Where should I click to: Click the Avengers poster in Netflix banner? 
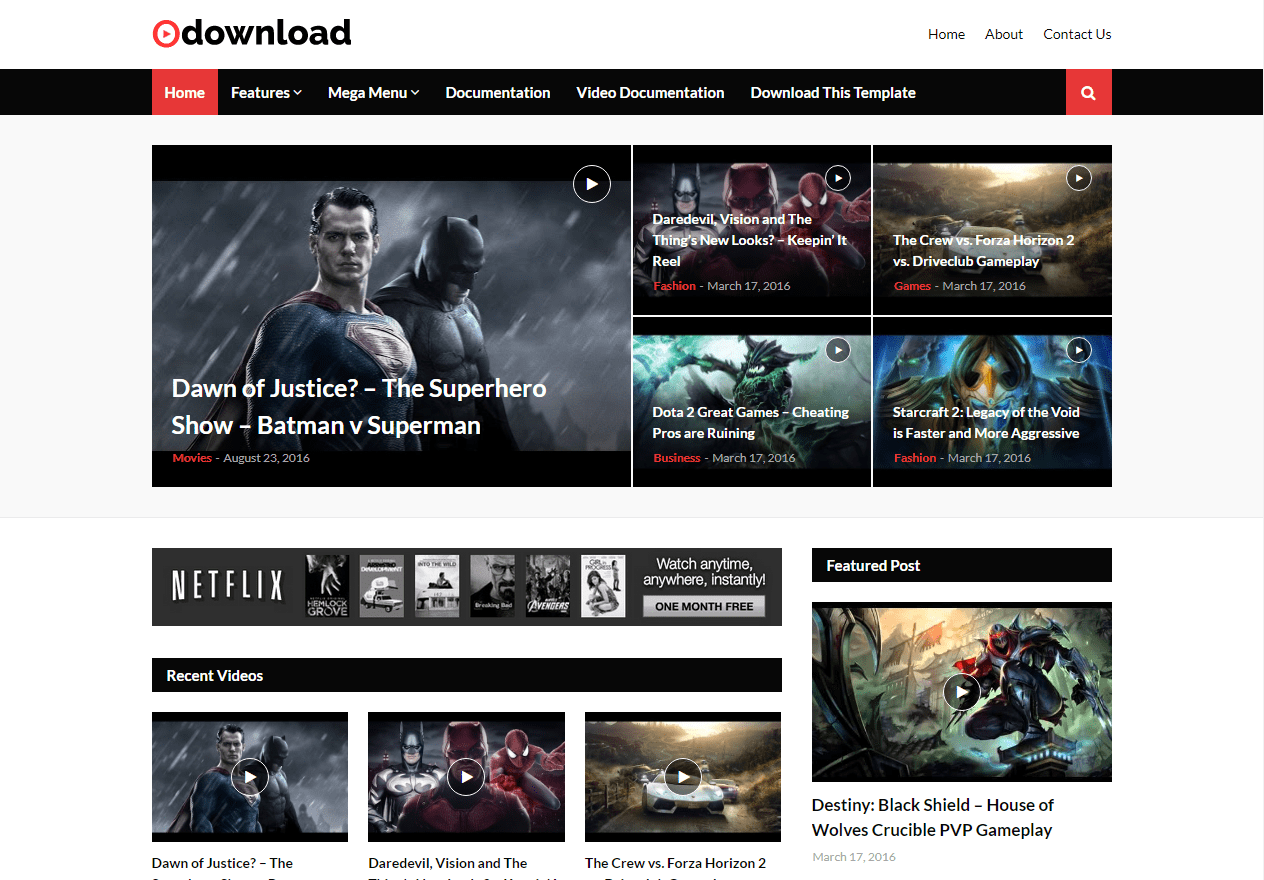pos(548,586)
